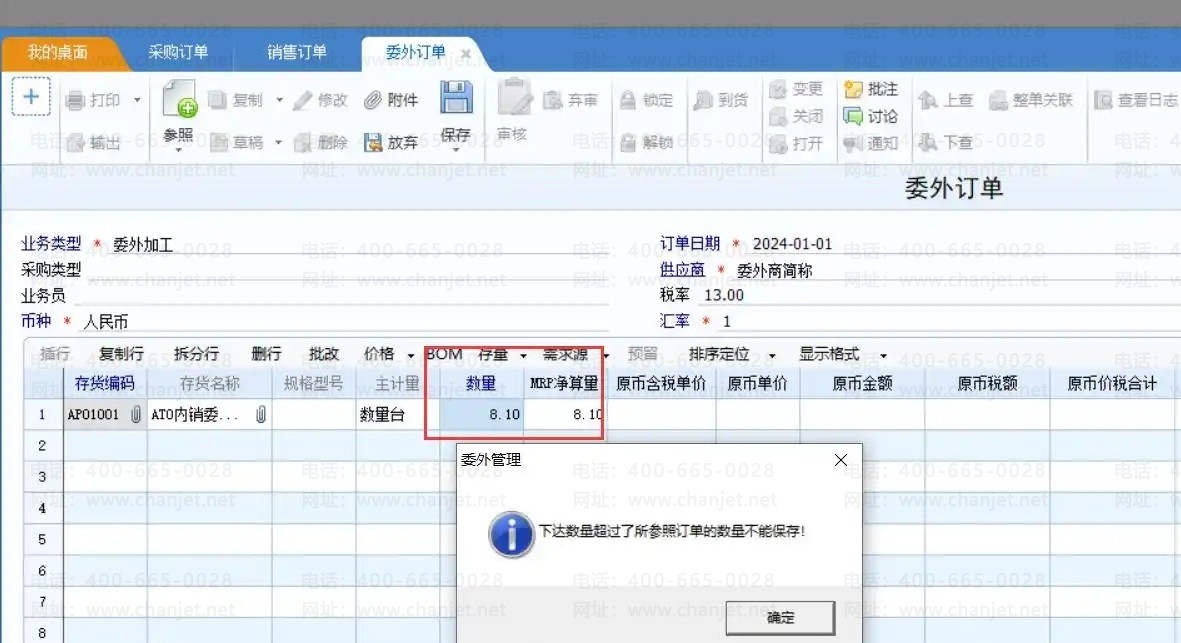1181x643 pixels.
Task: Click the 批注 annotation icon
Action: 853,89
